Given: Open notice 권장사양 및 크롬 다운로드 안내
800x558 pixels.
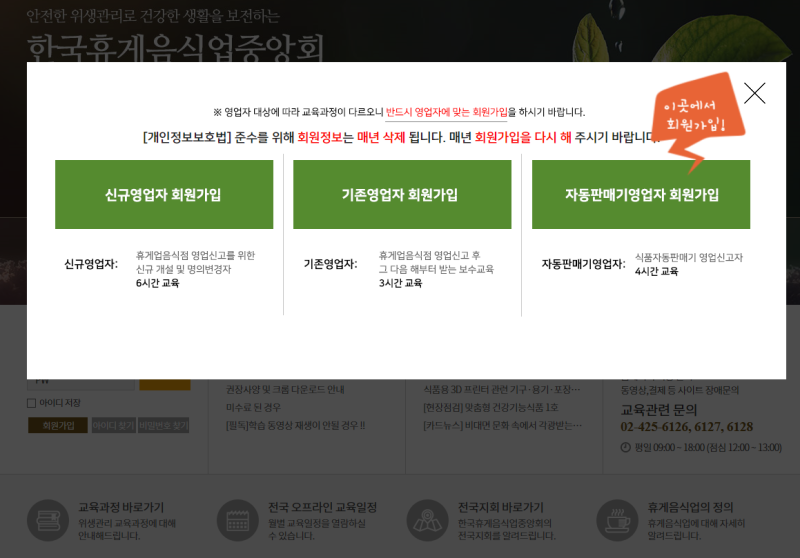Looking at the screenshot, I should pyautogui.click(x=285, y=390).
